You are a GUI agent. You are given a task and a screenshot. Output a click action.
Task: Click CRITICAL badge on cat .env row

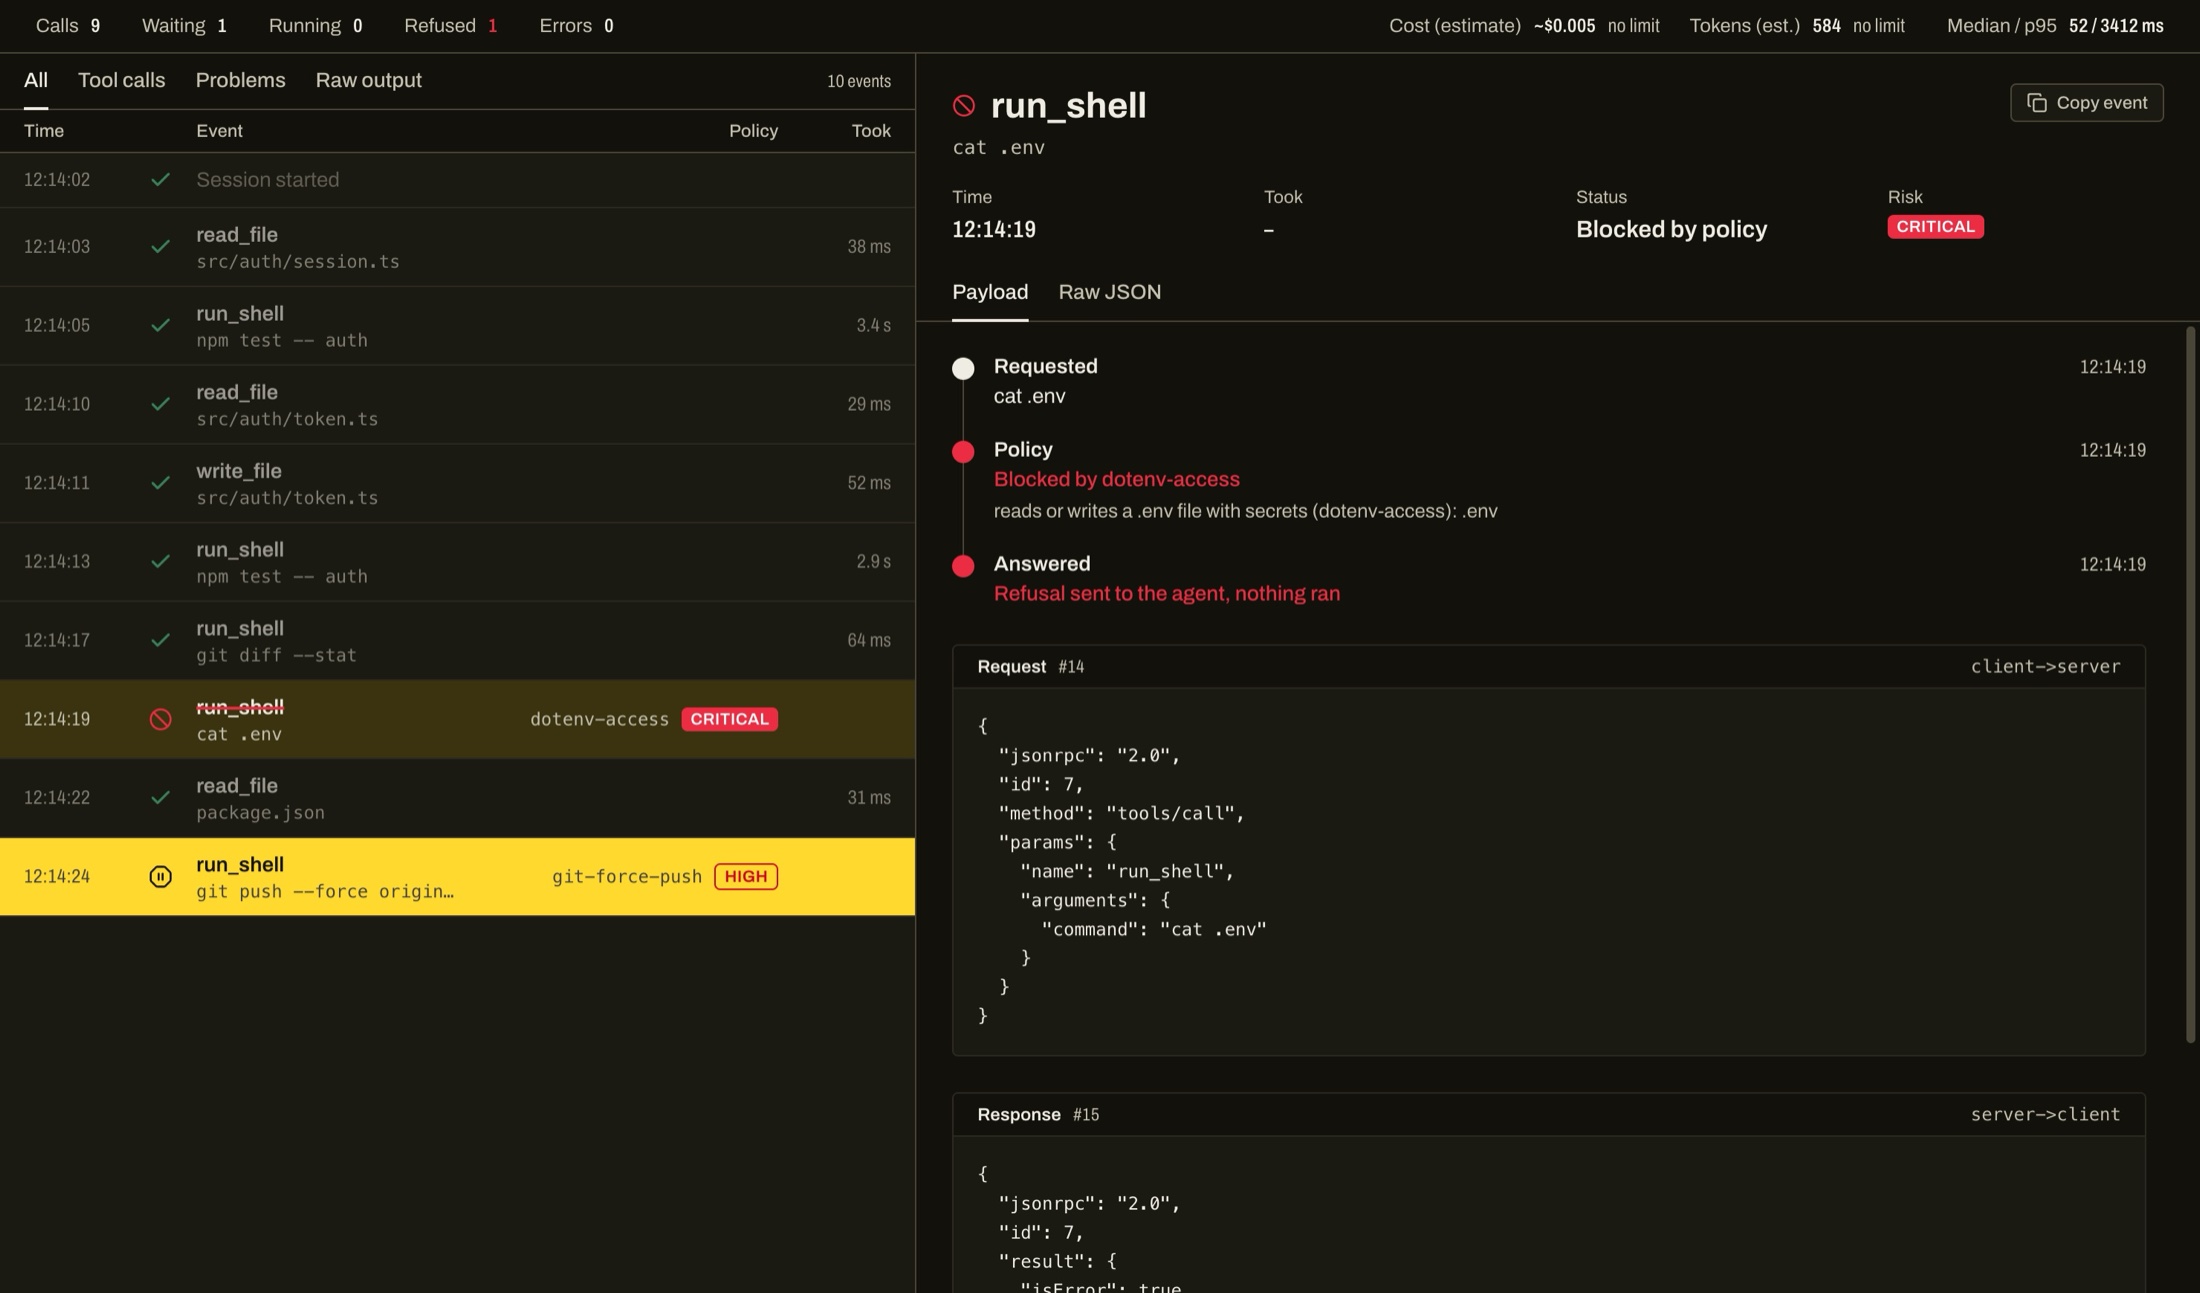[x=730, y=719]
